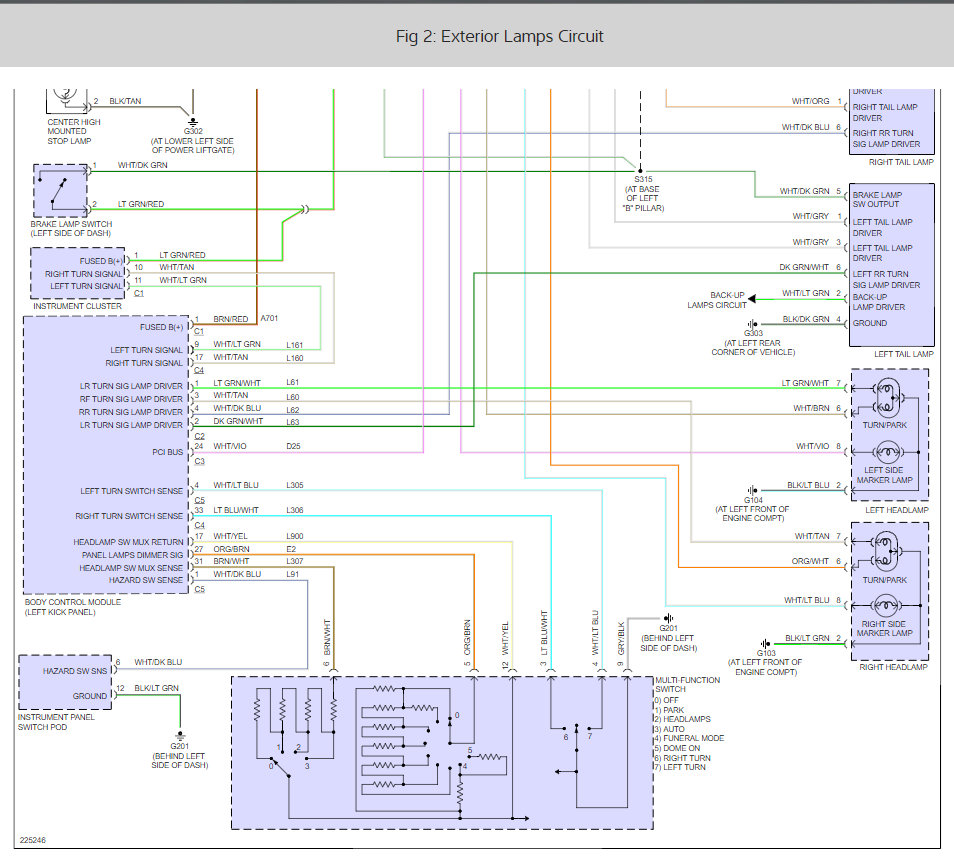This screenshot has height=856, width=954.
Task: Click the G104 ground symbol
Action: [753, 490]
